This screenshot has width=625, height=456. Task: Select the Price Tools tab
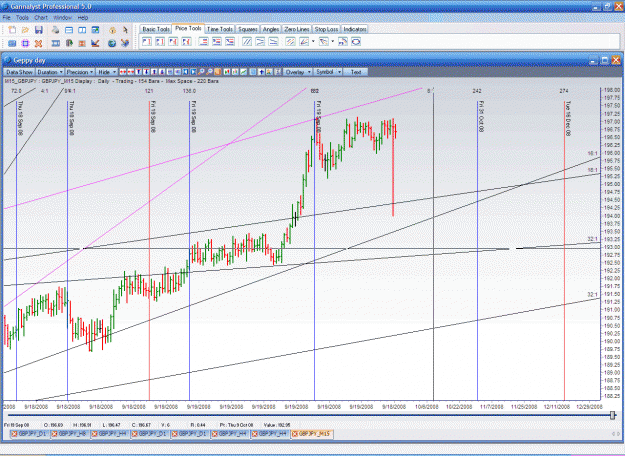click(x=188, y=28)
